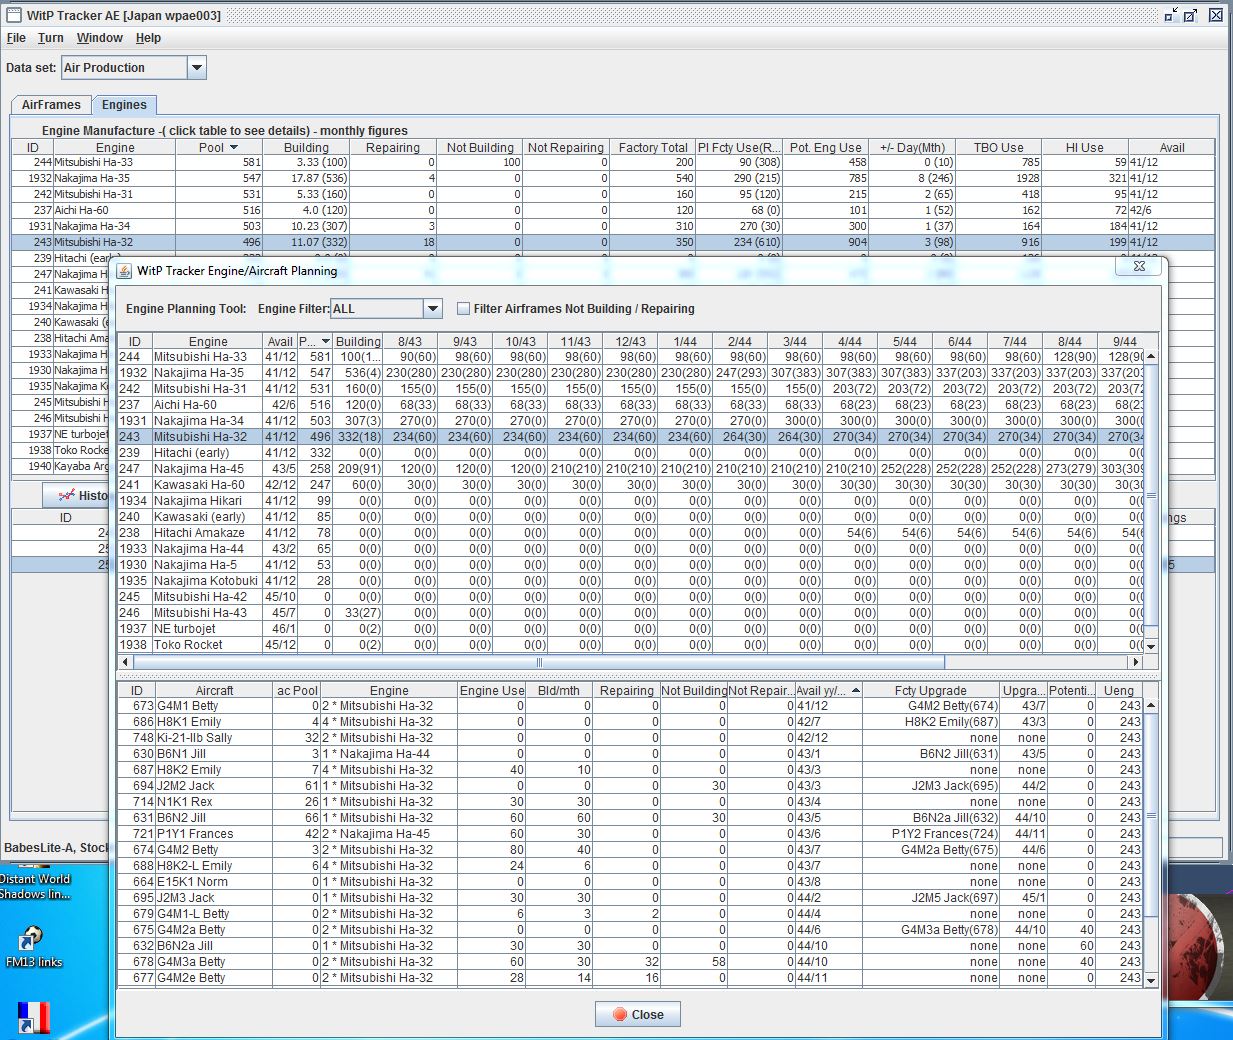Viewport: 1233px width, 1040px height.
Task: Click the HI Use column header
Action: (x=1085, y=147)
